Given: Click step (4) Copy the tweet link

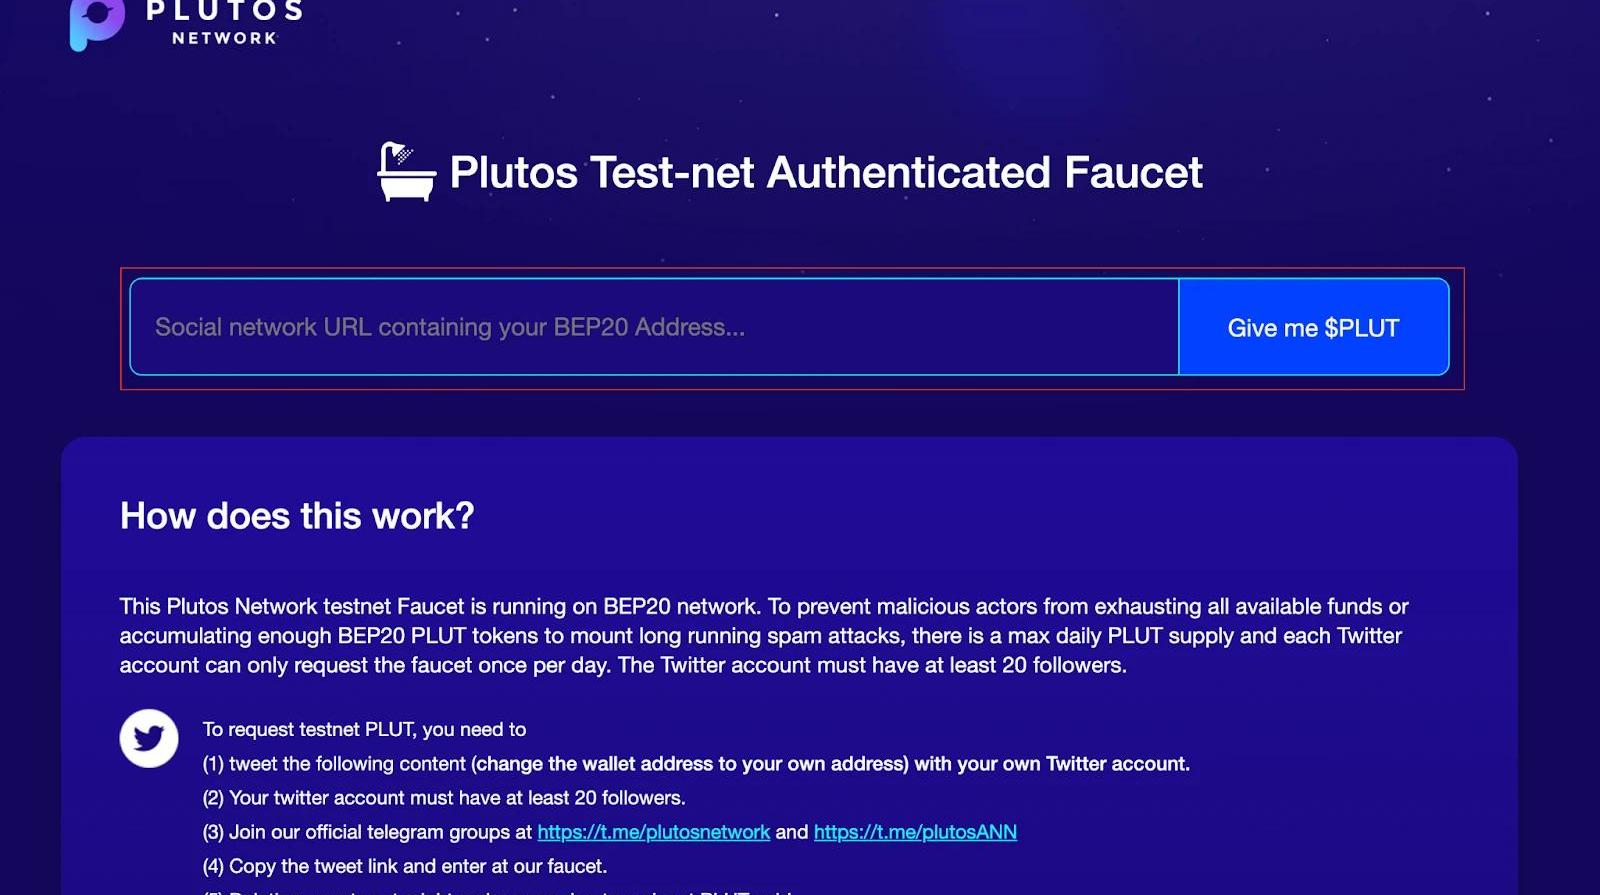Looking at the screenshot, I should (x=405, y=866).
